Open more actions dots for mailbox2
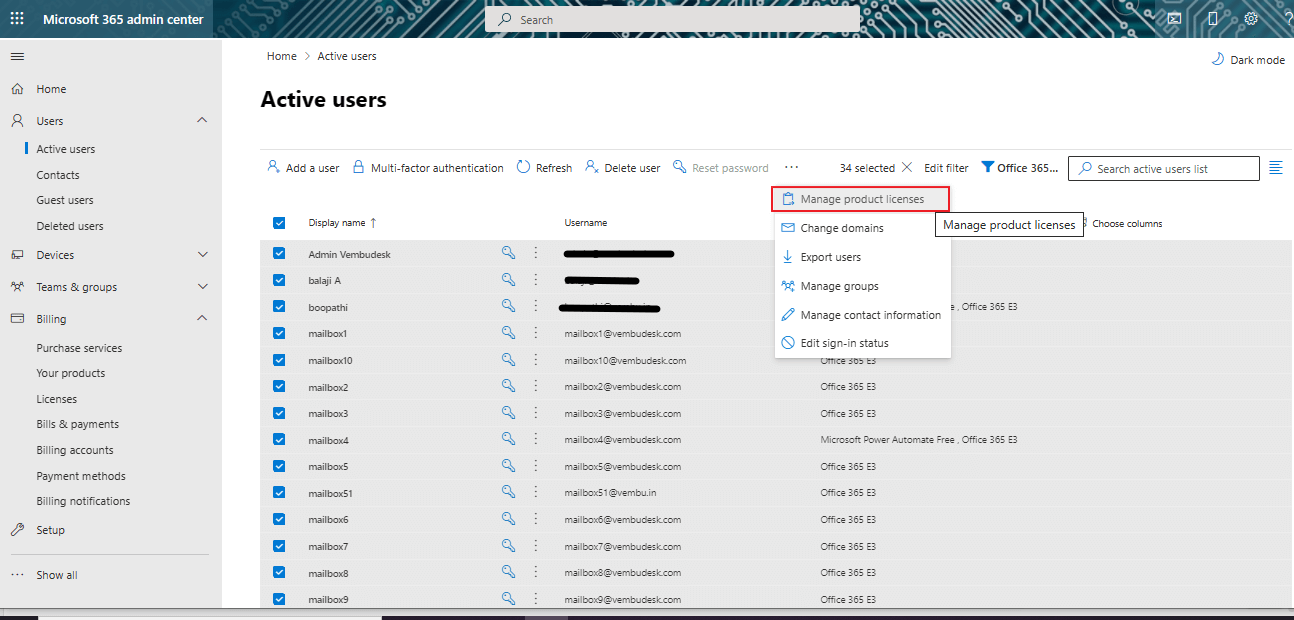The image size is (1294, 620). (x=535, y=386)
